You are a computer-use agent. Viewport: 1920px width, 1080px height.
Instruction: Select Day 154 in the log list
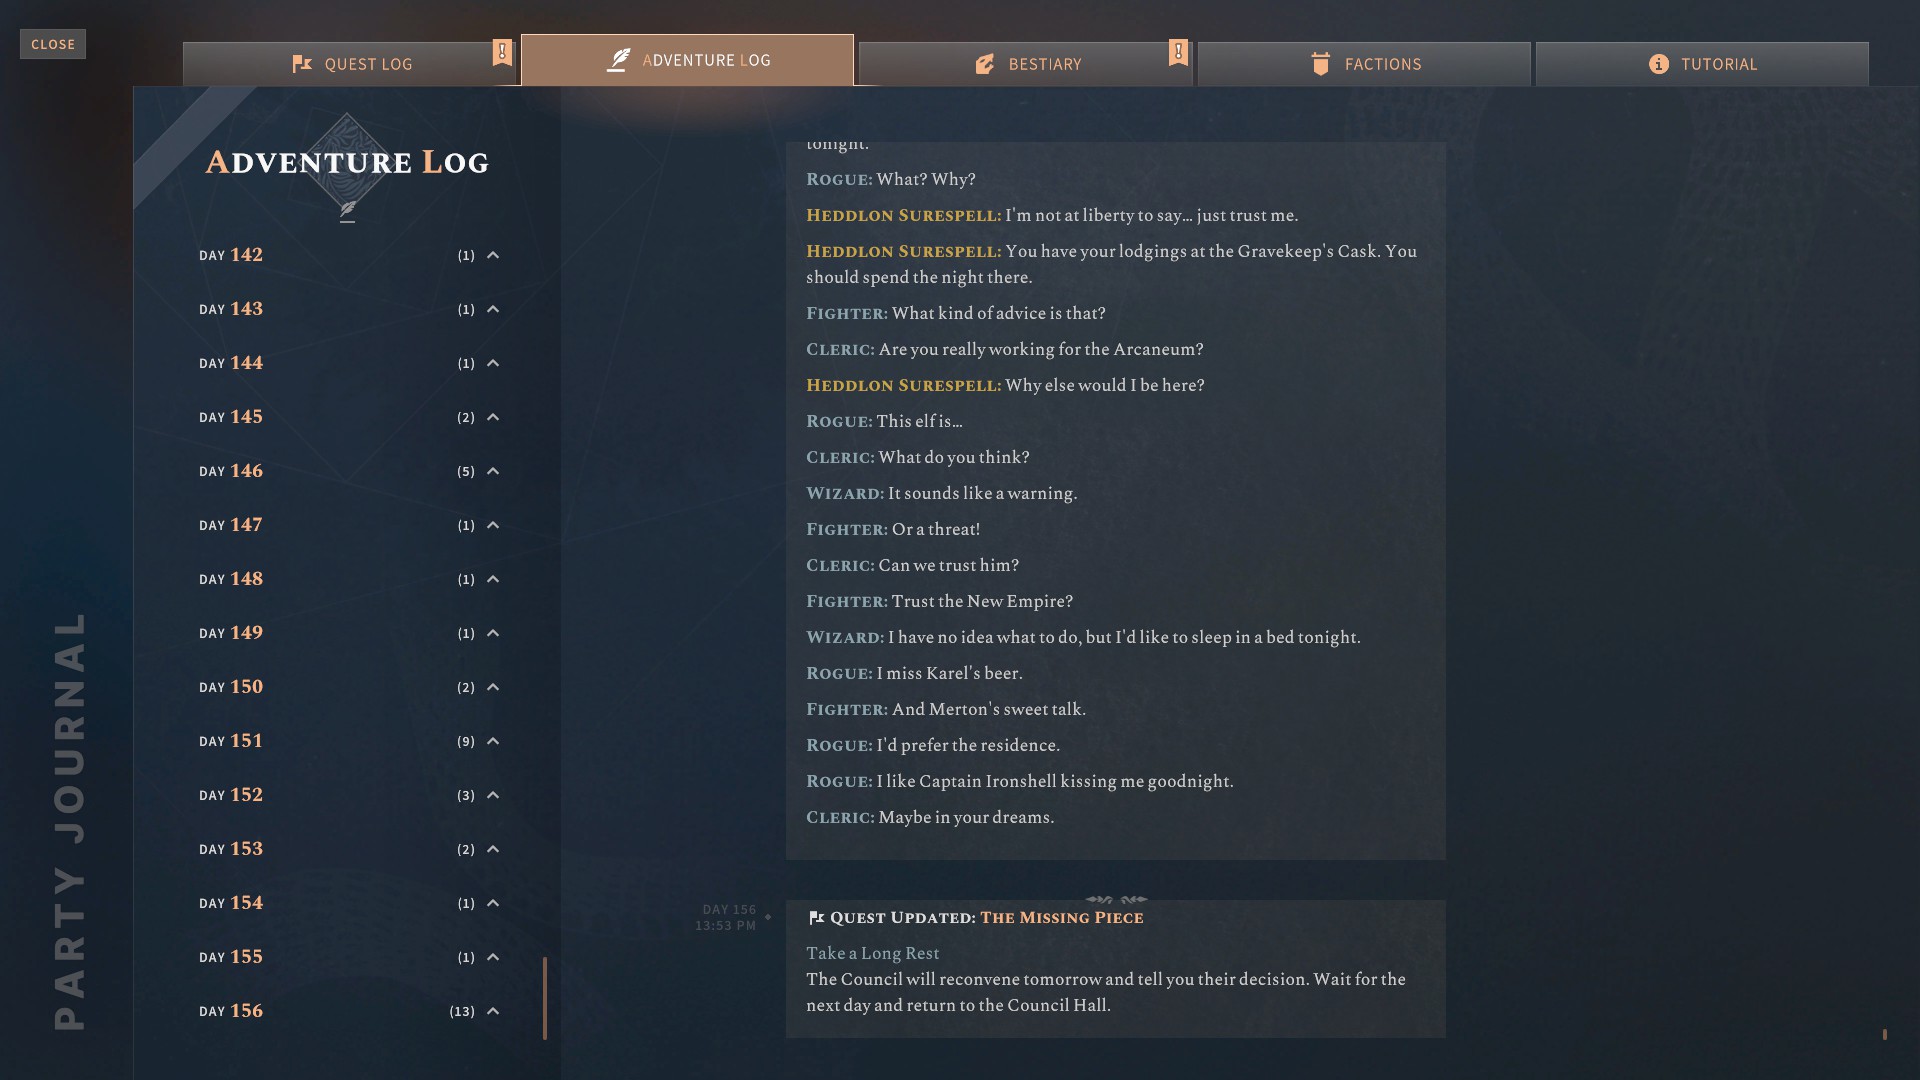click(349, 903)
